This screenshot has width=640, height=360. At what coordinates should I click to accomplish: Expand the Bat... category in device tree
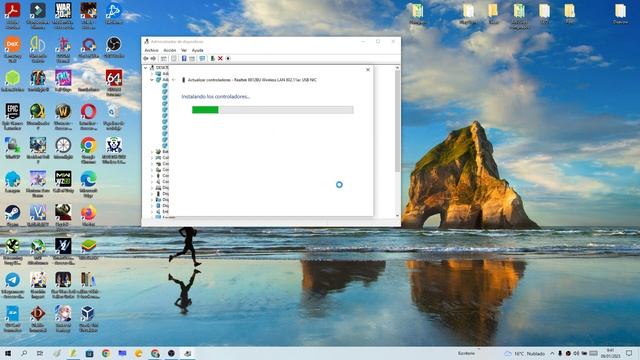pos(152,151)
